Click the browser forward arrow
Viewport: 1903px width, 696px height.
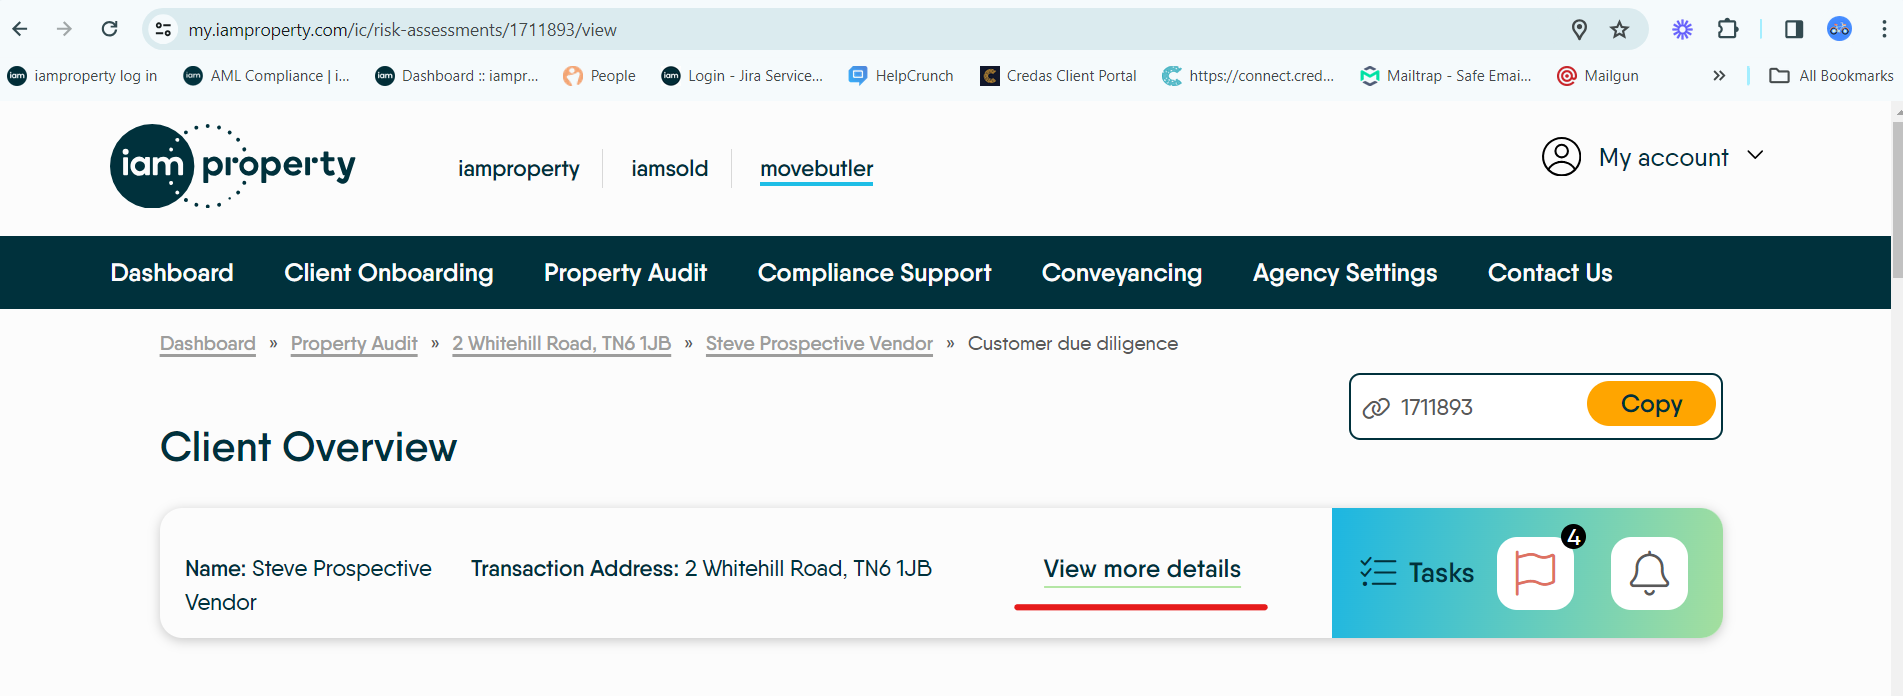[x=65, y=29]
